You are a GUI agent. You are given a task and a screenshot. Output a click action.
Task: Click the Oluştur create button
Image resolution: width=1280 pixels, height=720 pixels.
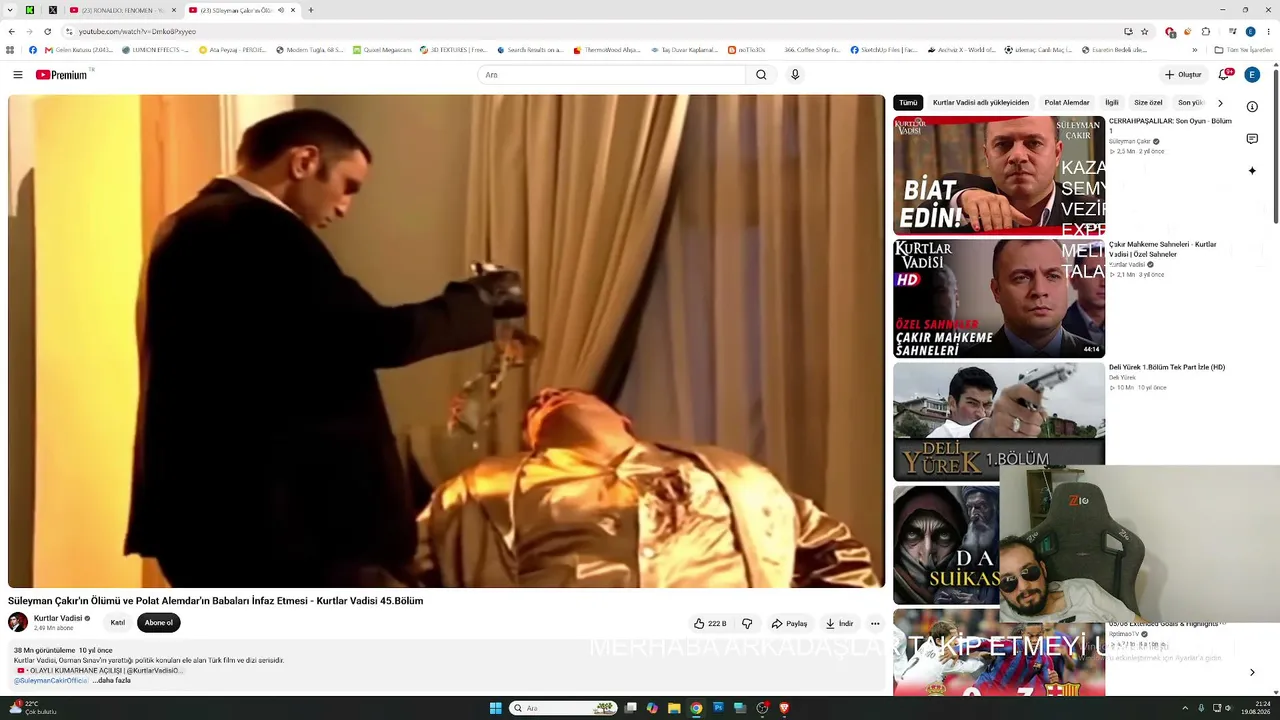[x=1183, y=75]
